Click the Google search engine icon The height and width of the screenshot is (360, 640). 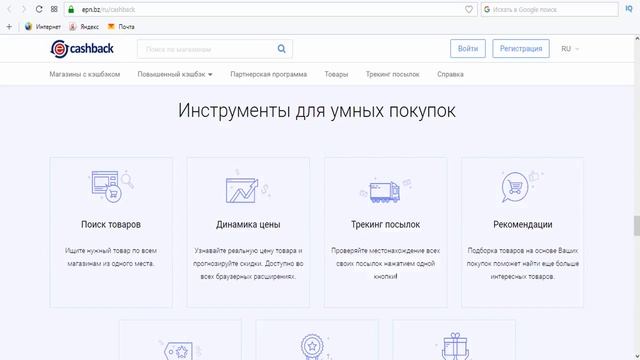pyautogui.click(x=487, y=9)
